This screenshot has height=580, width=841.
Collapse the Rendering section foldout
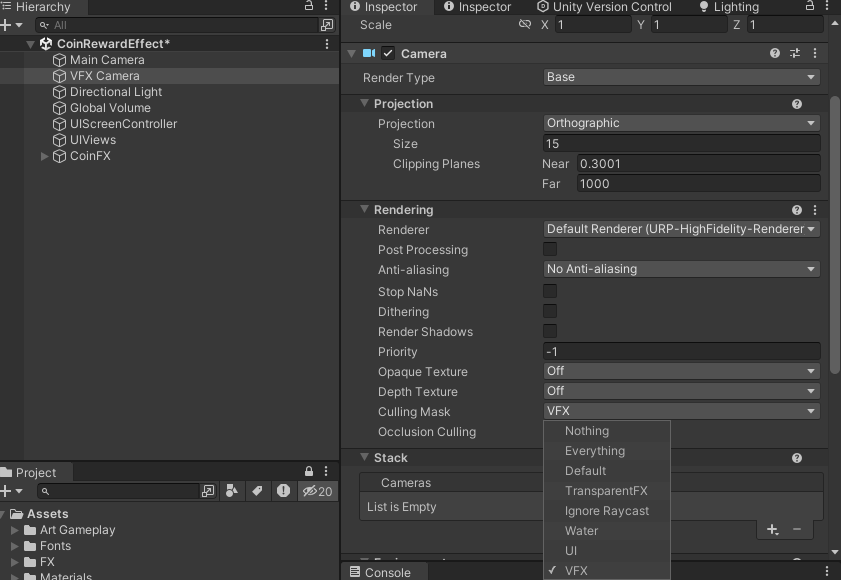(x=364, y=209)
